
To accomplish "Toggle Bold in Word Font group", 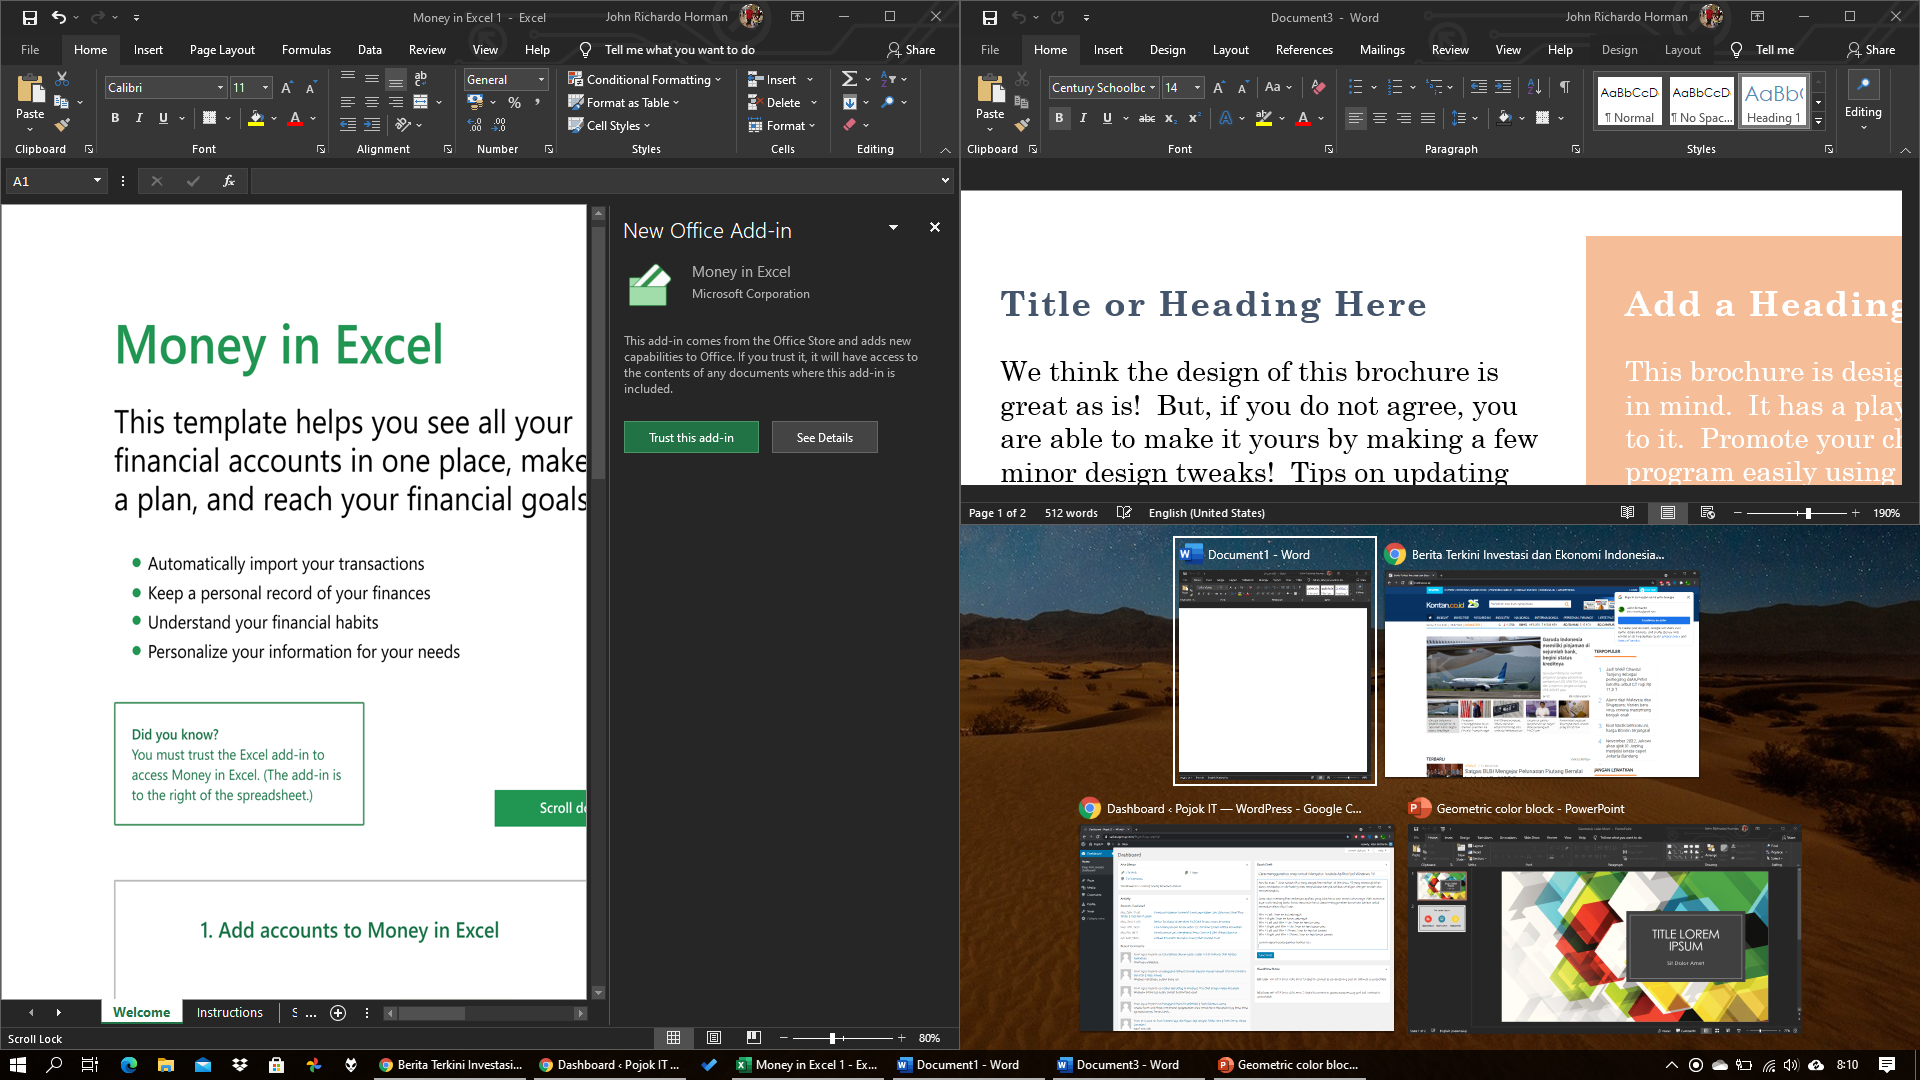I will (1059, 118).
